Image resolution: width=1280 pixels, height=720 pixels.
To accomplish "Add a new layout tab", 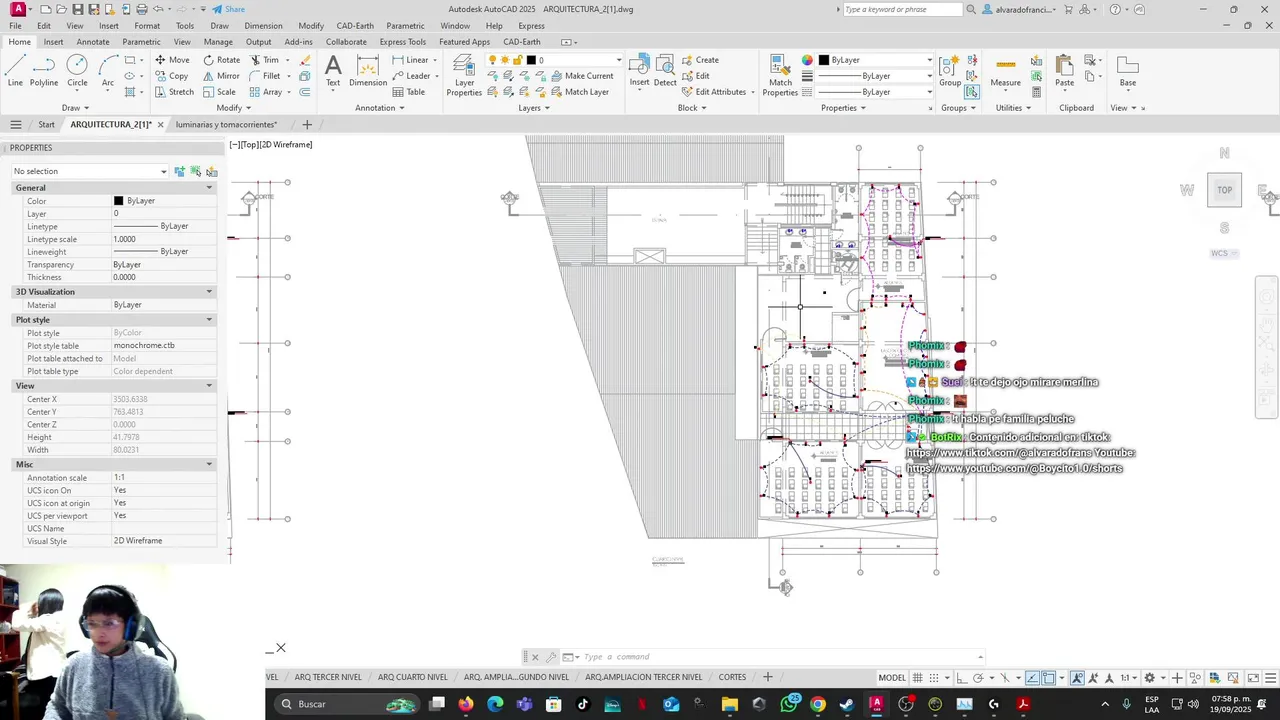I will pyautogui.click(x=768, y=677).
